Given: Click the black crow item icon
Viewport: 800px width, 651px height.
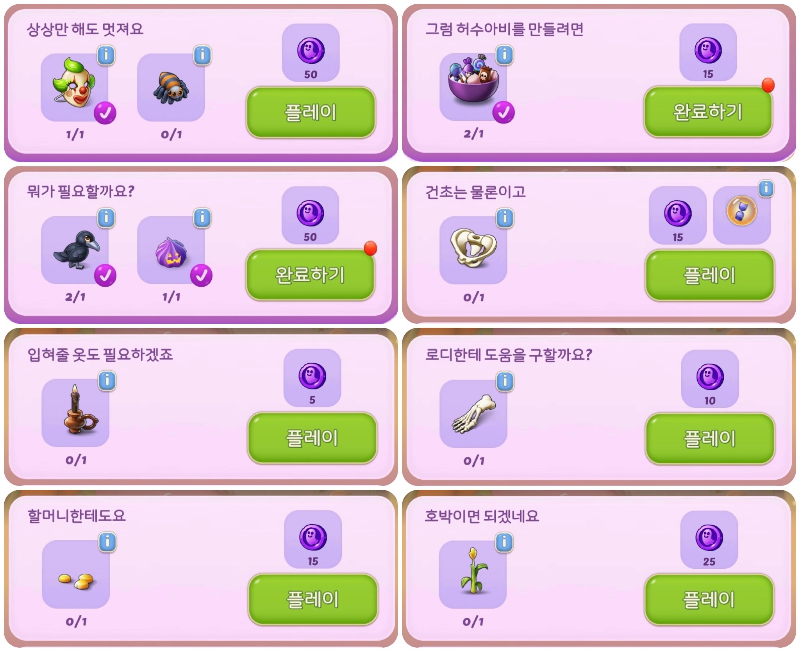Looking at the screenshot, I should [74, 249].
